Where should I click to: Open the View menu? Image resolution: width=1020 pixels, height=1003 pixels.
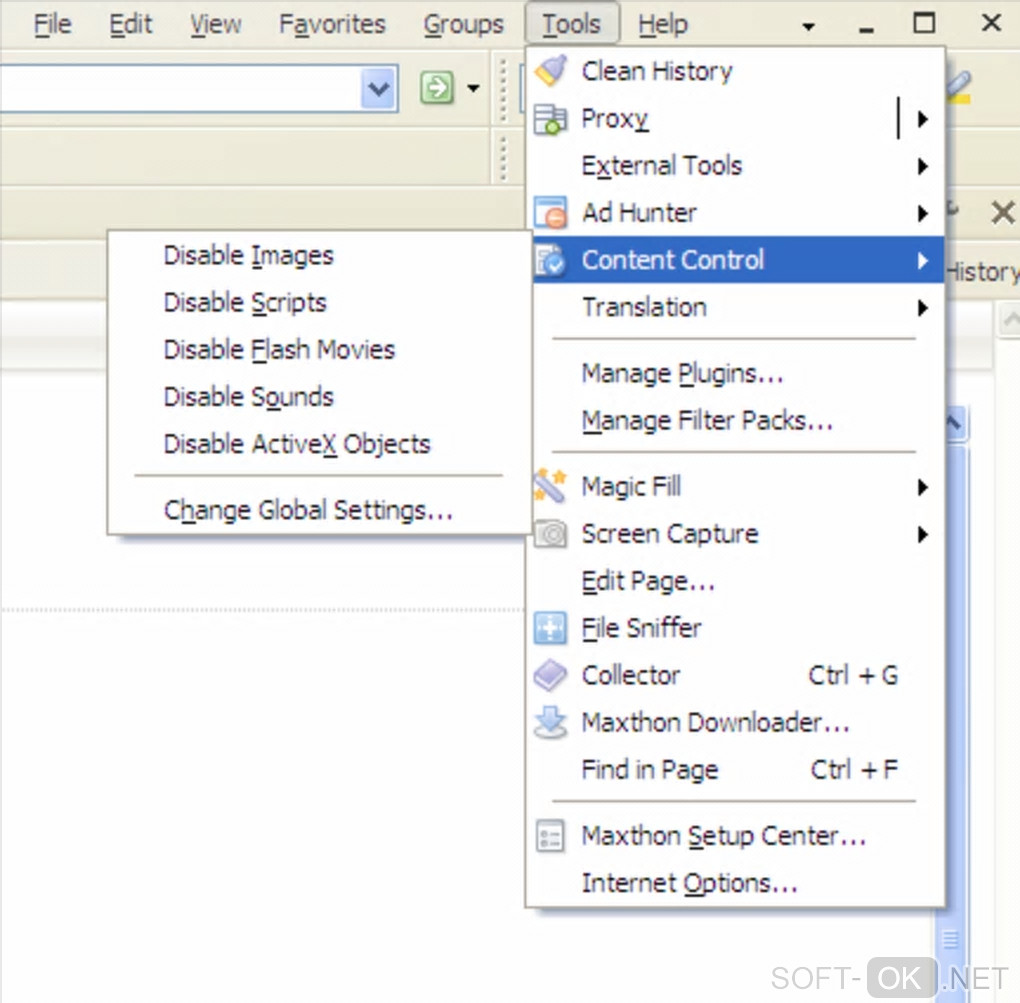[215, 25]
